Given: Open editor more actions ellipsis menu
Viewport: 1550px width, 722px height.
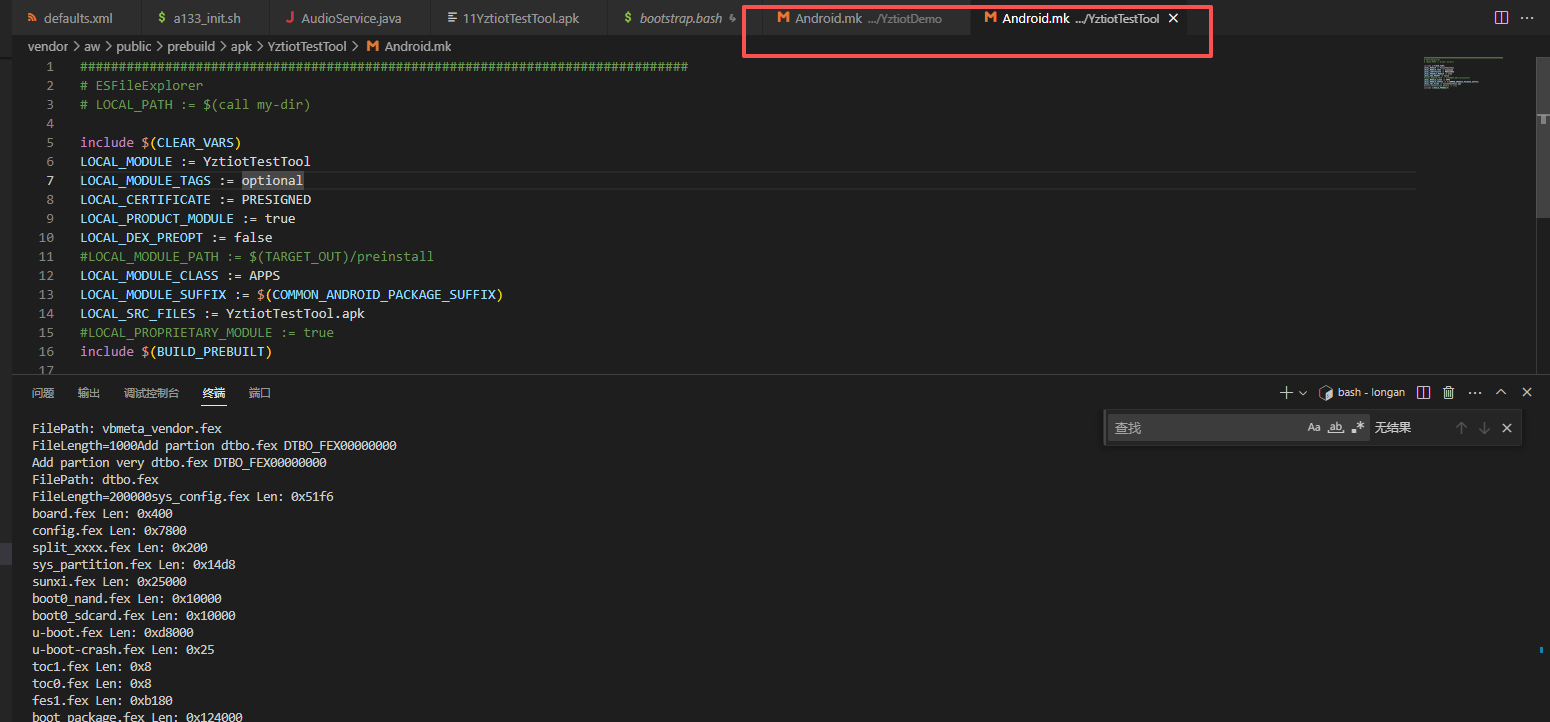Looking at the screenshot, I should [x=1527, y=18].
